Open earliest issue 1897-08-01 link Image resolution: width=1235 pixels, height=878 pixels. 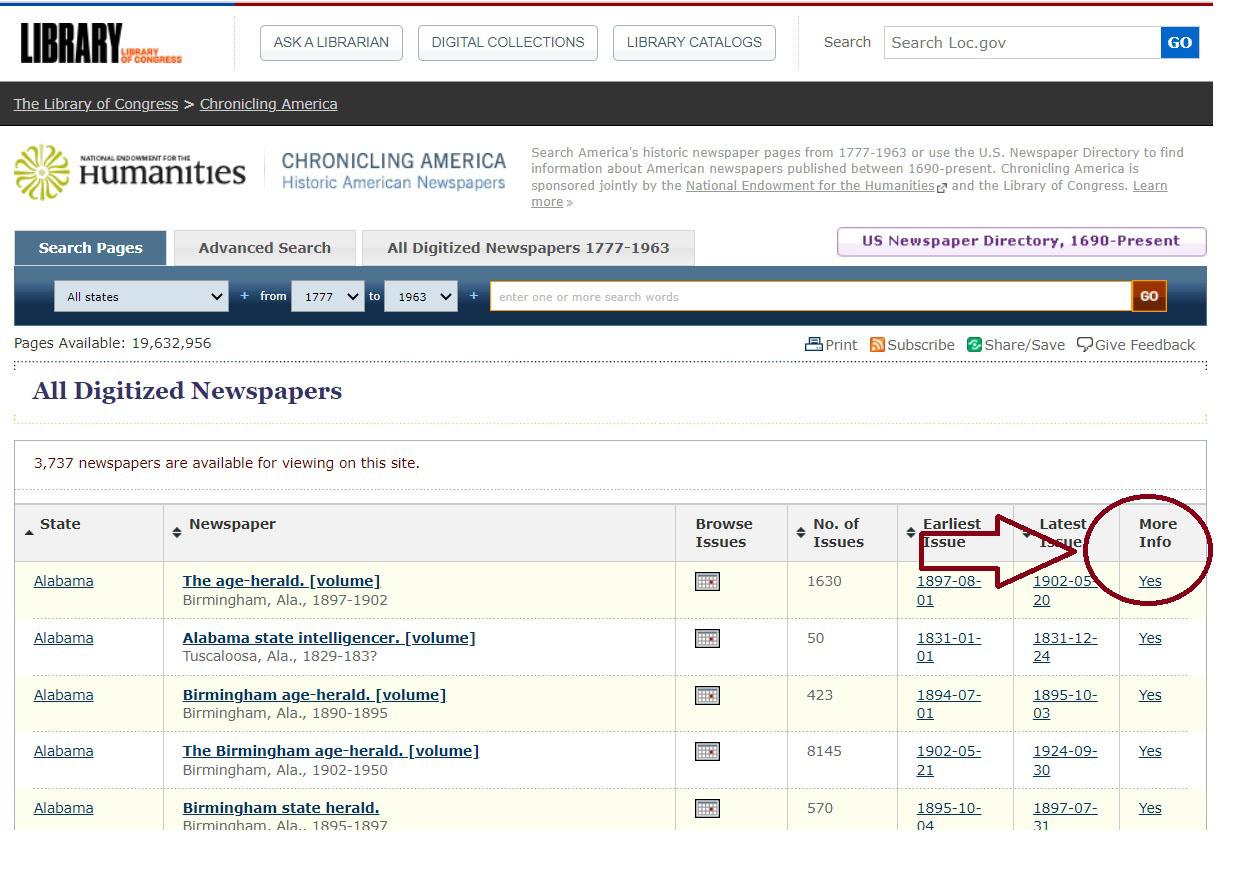(x=949, y=590)
